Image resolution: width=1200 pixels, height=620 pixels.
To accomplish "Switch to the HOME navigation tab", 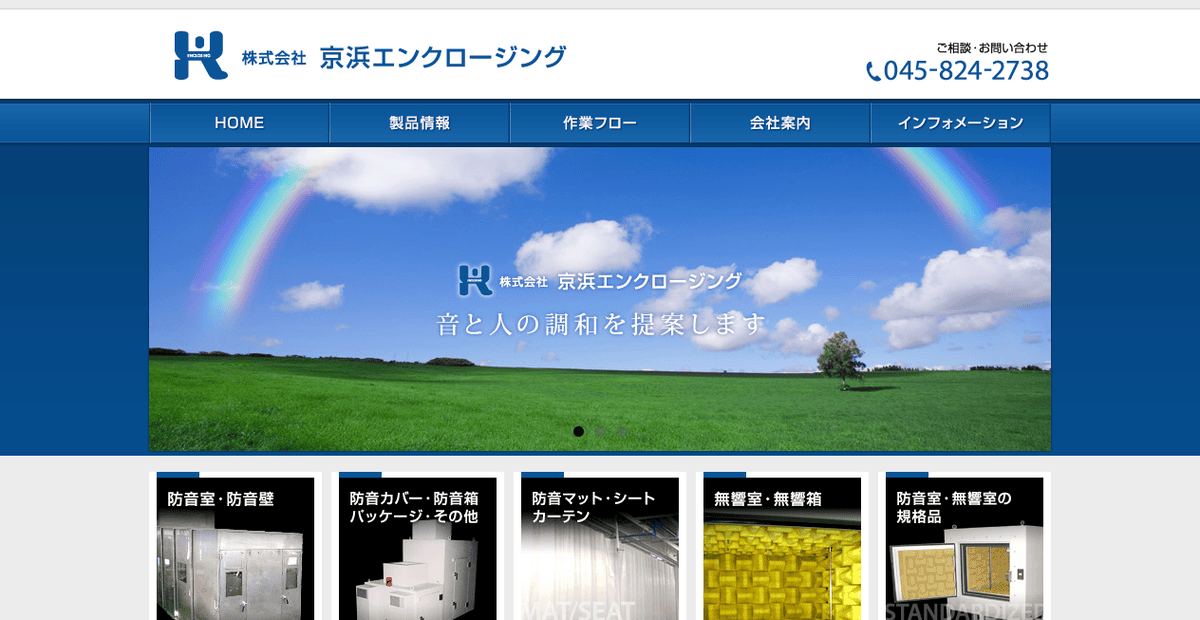I will [239, 122].
